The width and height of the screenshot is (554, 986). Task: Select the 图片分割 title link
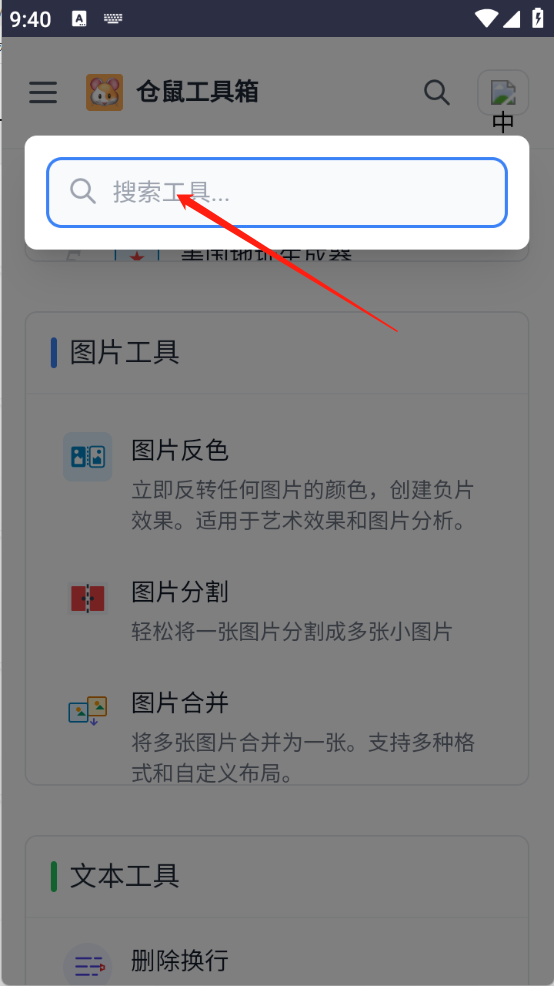pos(180,592)
